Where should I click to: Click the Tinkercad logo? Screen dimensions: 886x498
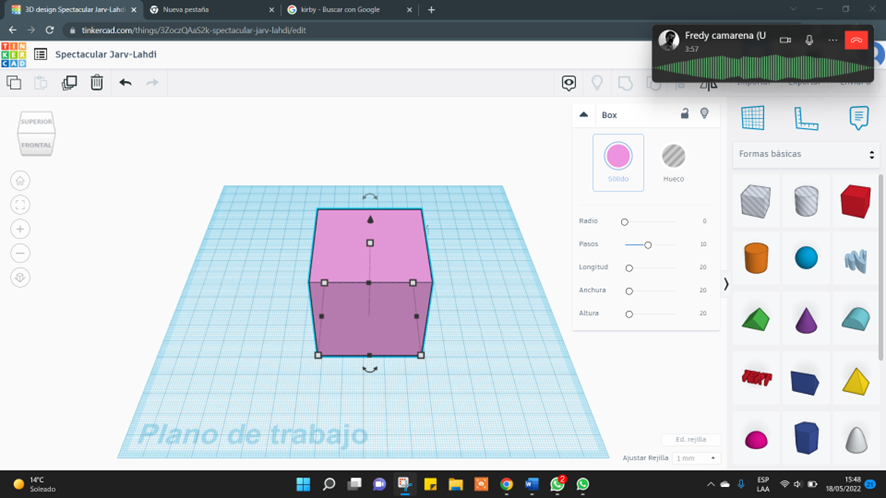[14, 54]
